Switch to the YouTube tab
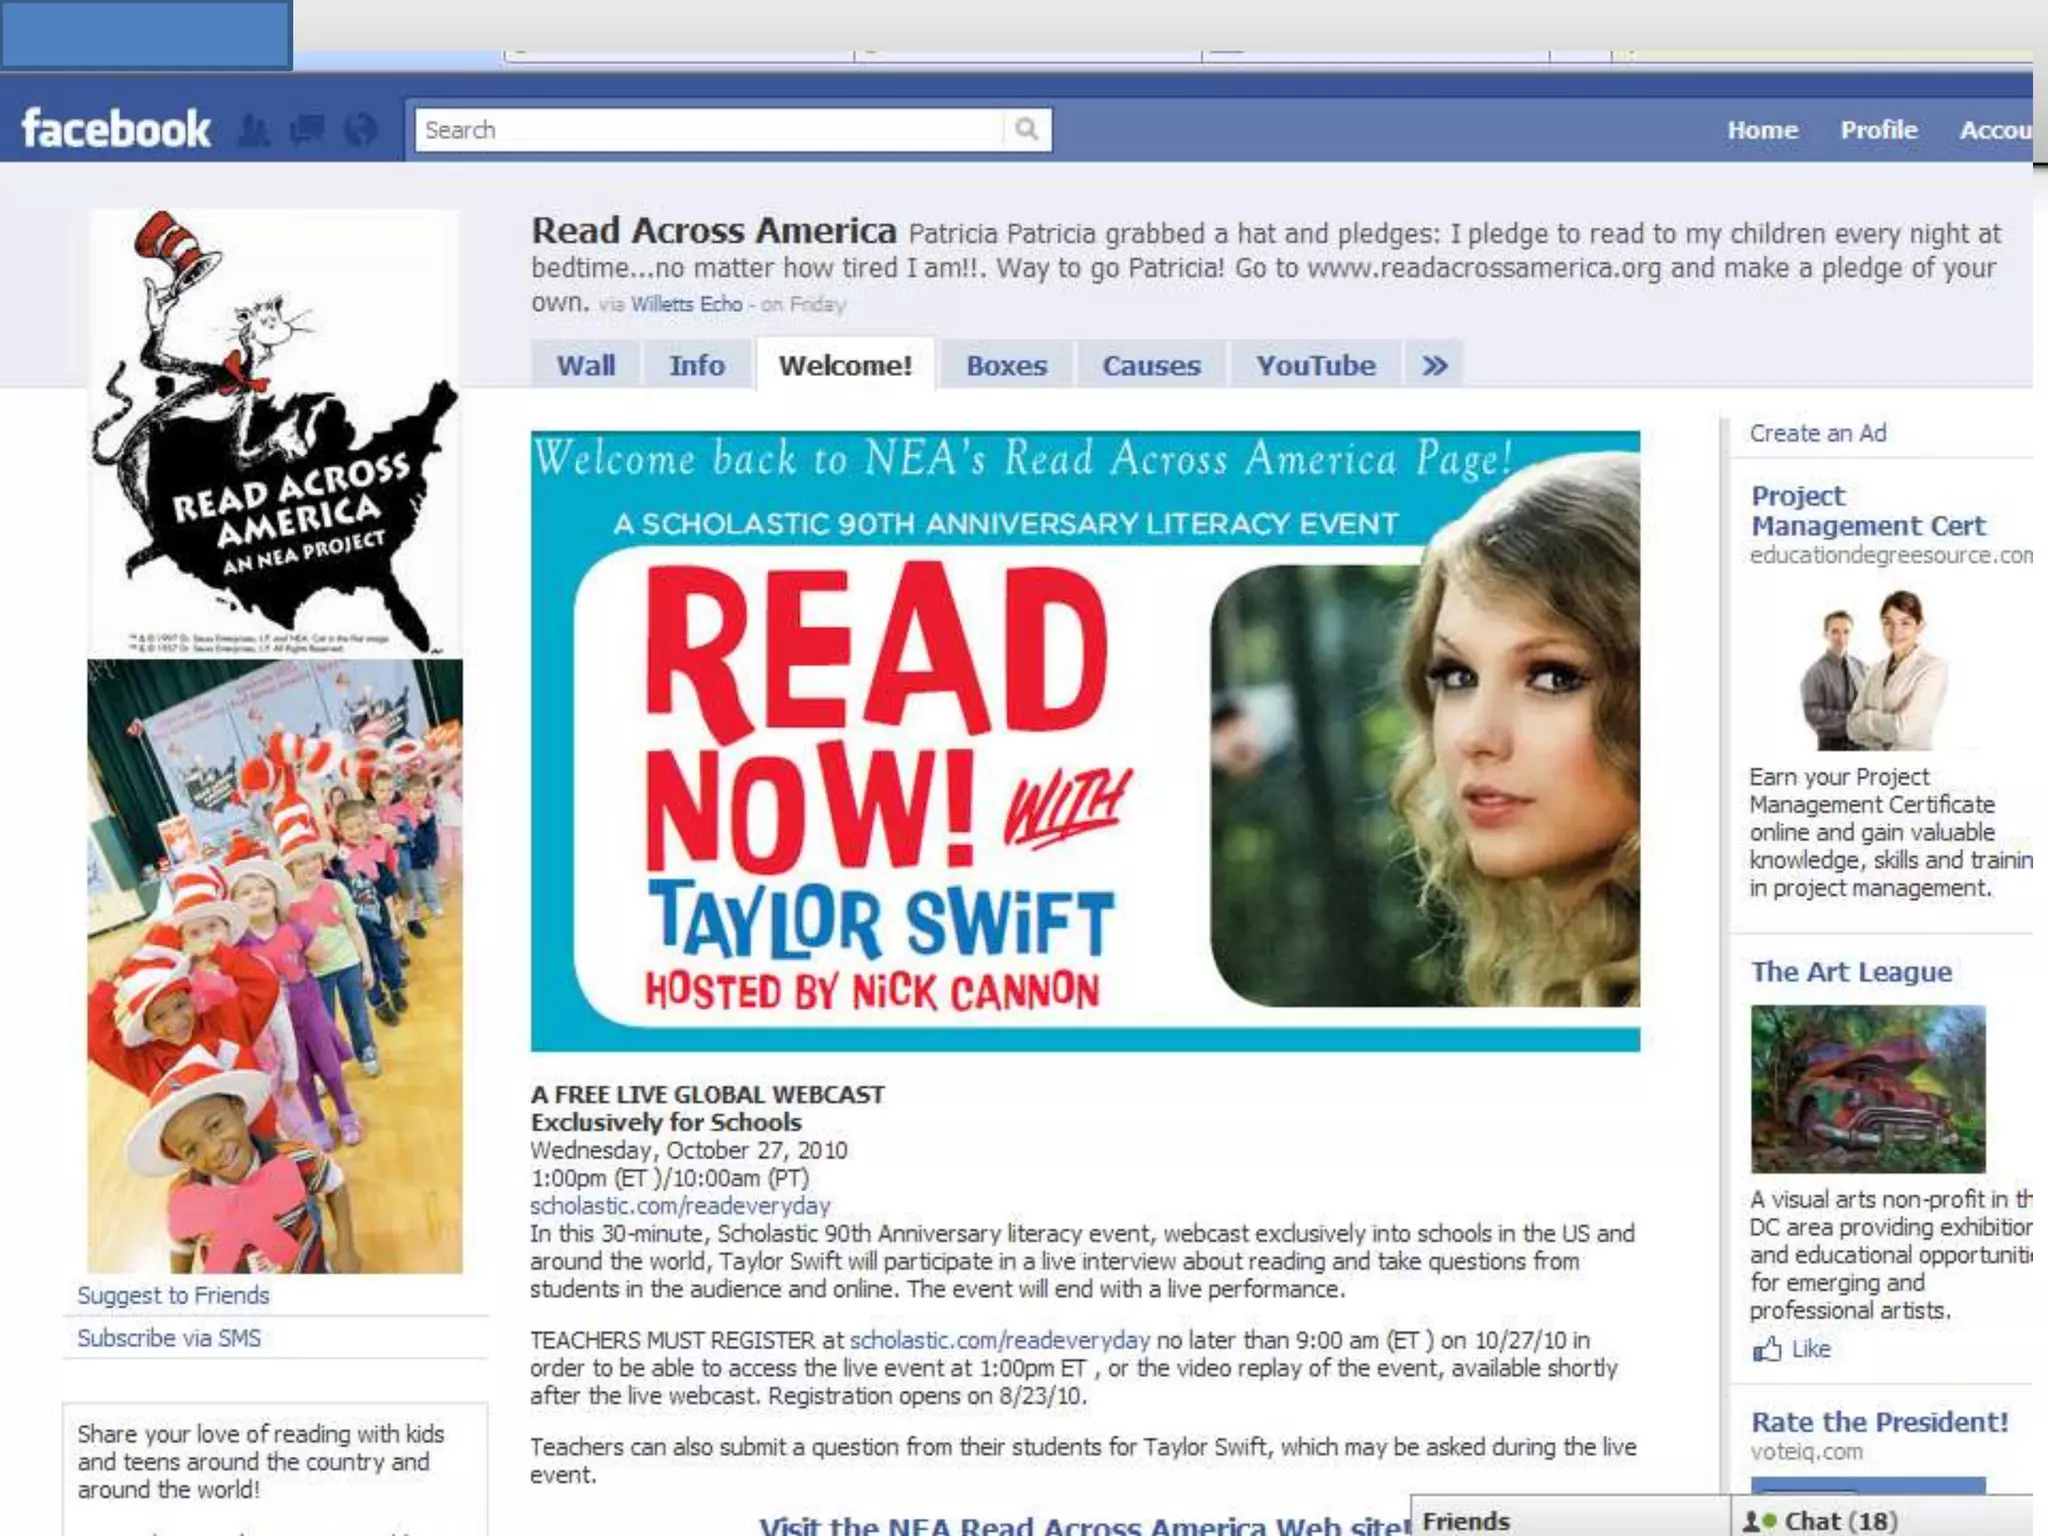This screenshot has width=2048, height=1536. coord(1316,365)
